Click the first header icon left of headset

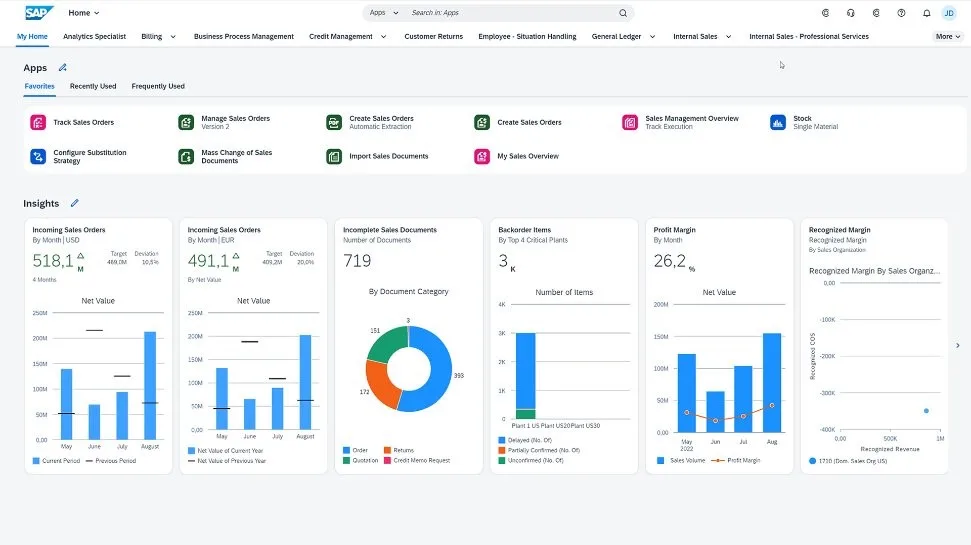click(x=825, y=12)
